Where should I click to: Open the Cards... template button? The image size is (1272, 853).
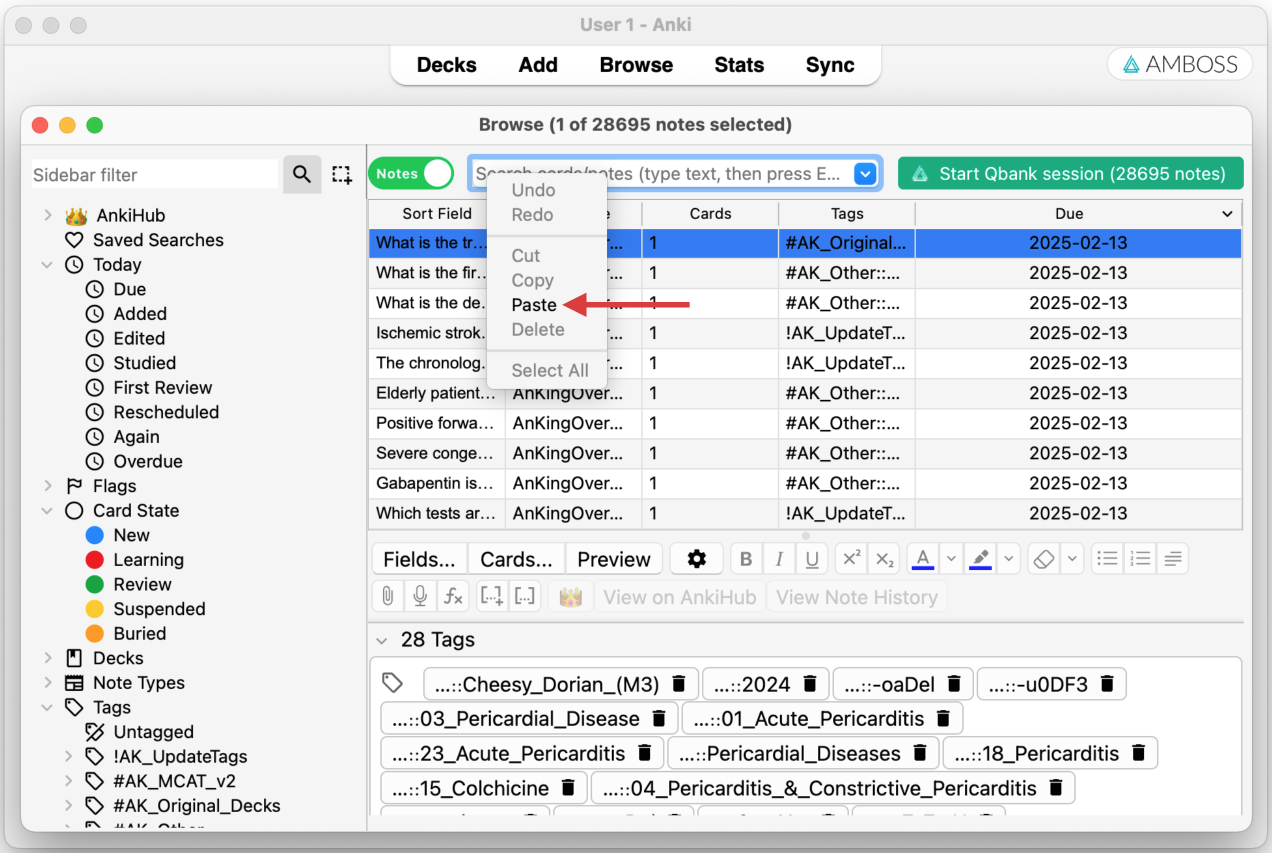(516, 559)
